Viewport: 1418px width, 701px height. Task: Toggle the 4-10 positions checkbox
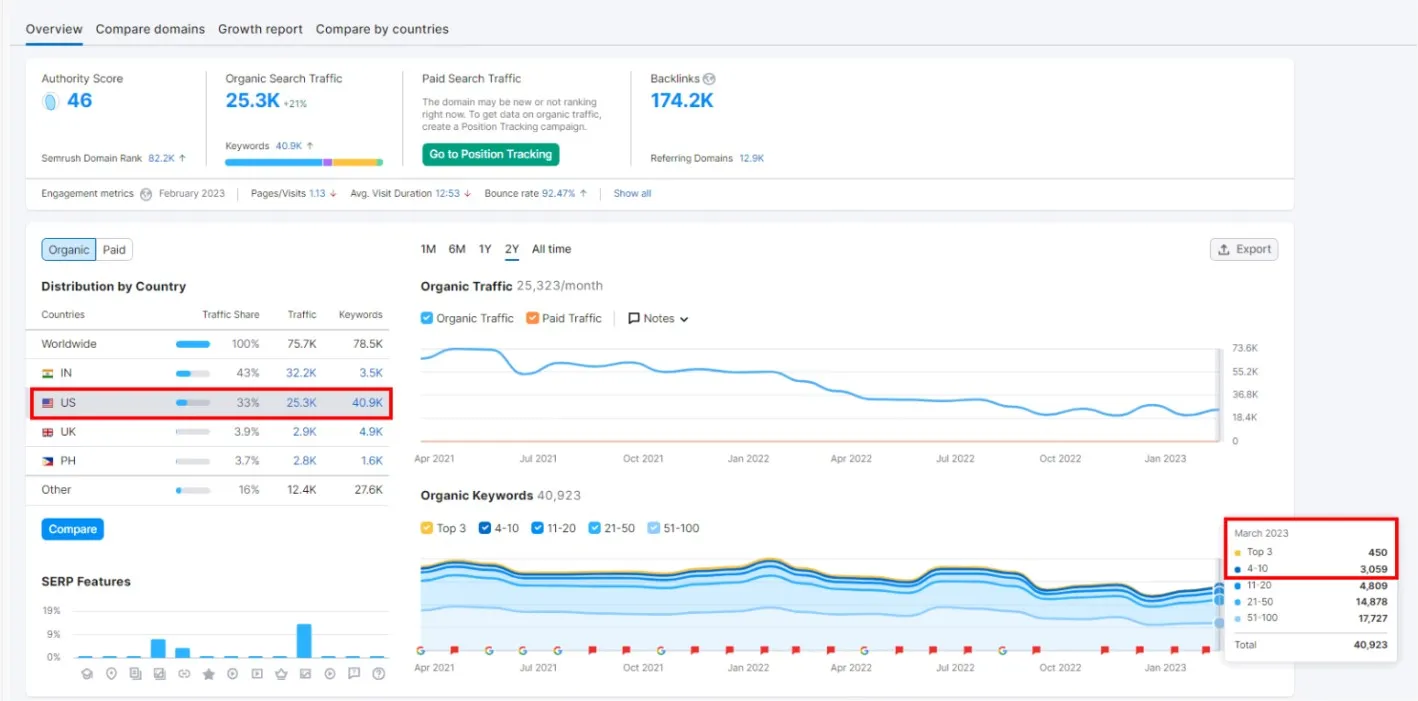tap(484, 528)
